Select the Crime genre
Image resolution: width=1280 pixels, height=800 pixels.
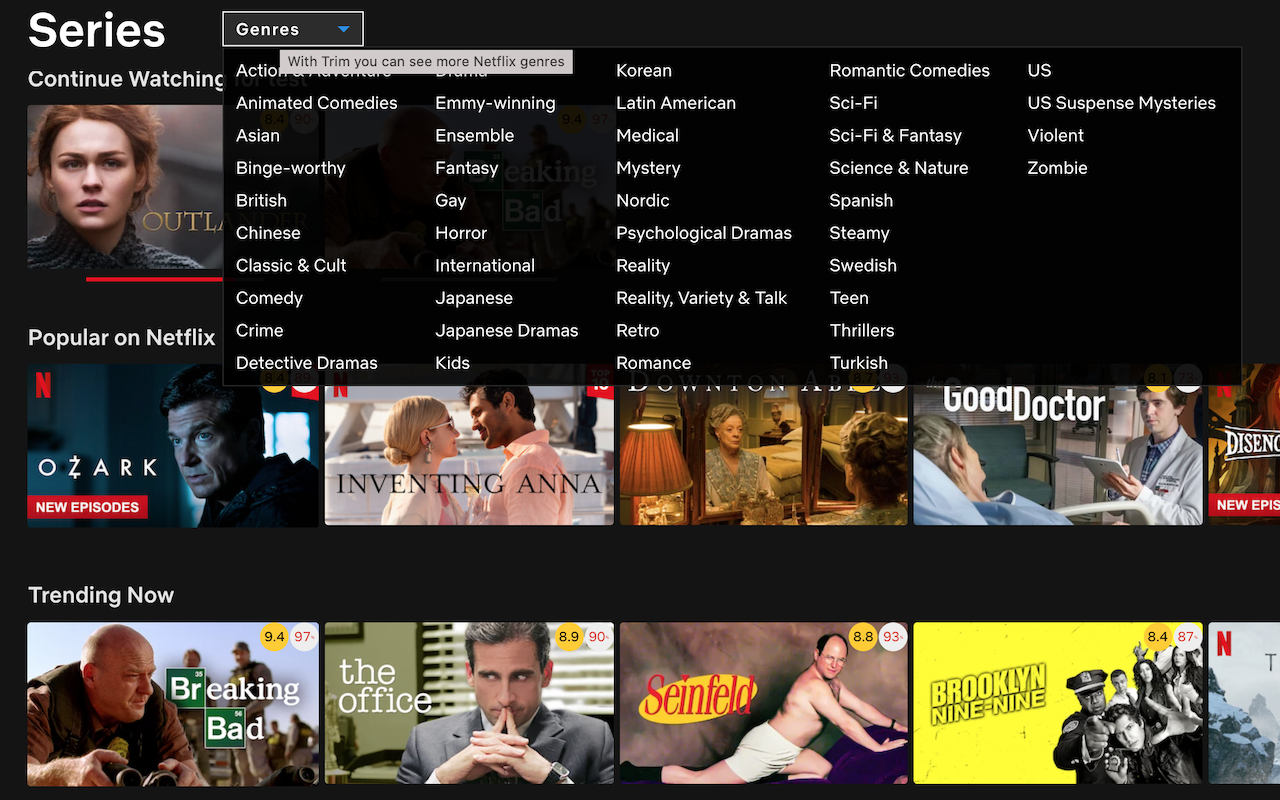point(260,330)
